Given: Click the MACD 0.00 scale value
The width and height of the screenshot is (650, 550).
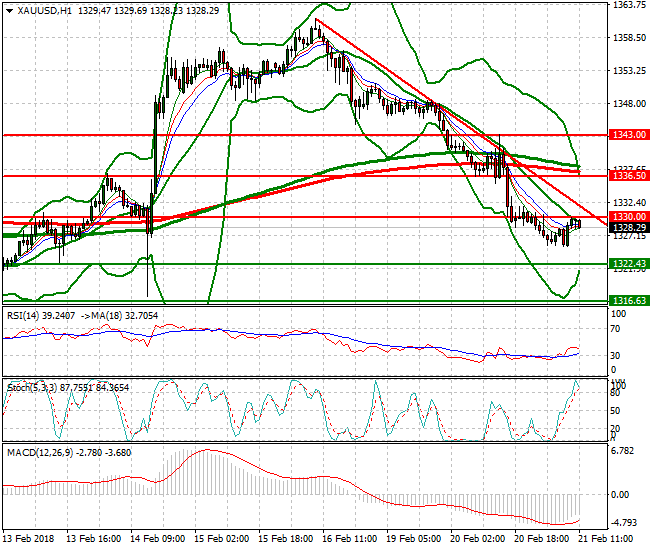Looking at the screenshot, I should coord(620,494).
